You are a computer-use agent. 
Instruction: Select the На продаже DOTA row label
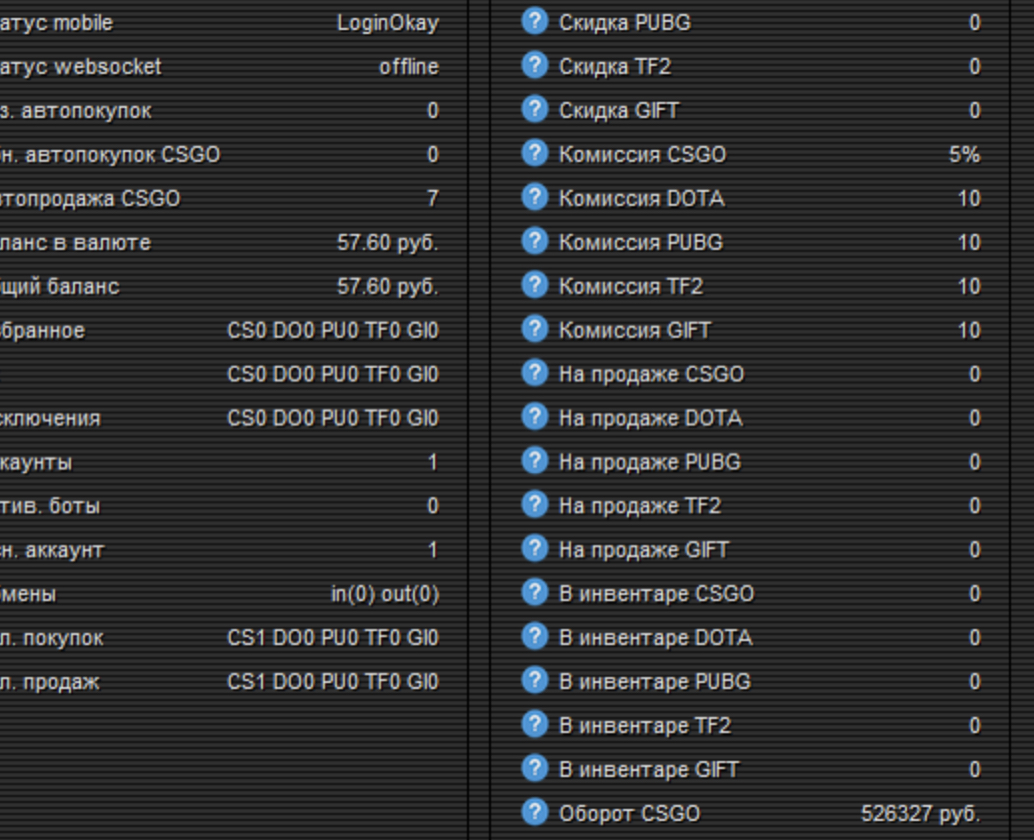[650, 418]
